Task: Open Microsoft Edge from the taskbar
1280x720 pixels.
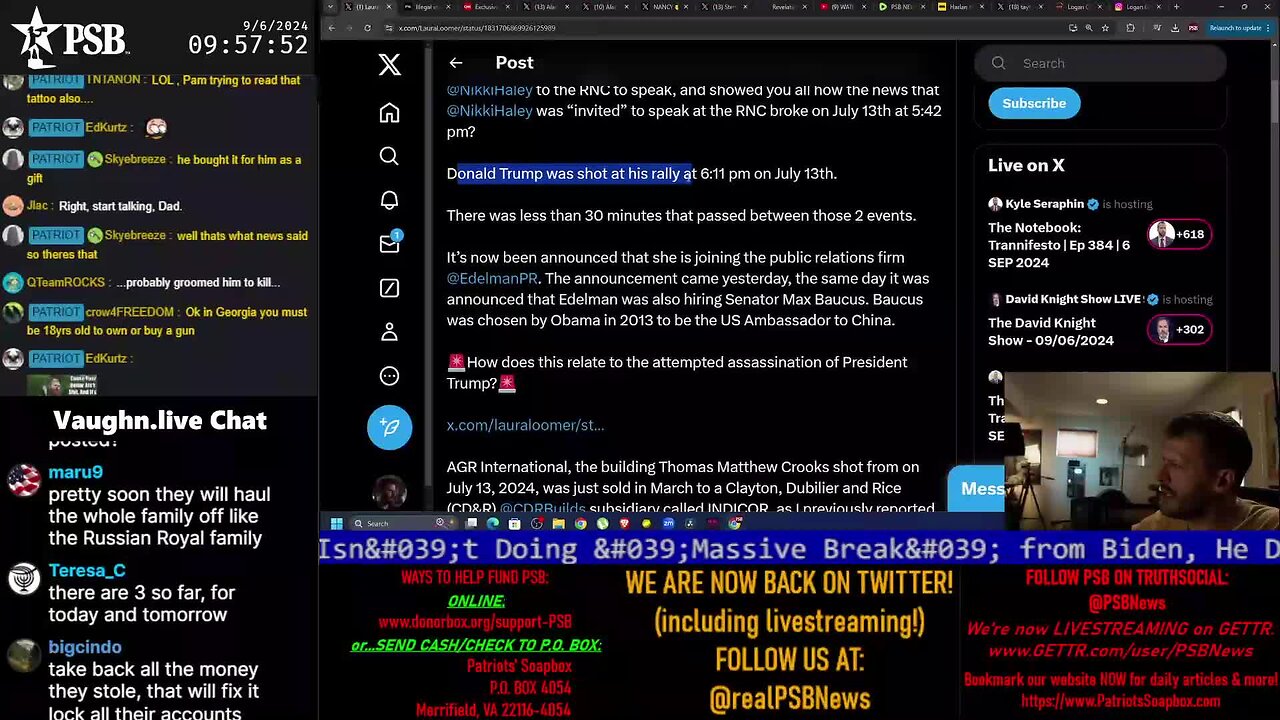Action: tap(492, 523)
